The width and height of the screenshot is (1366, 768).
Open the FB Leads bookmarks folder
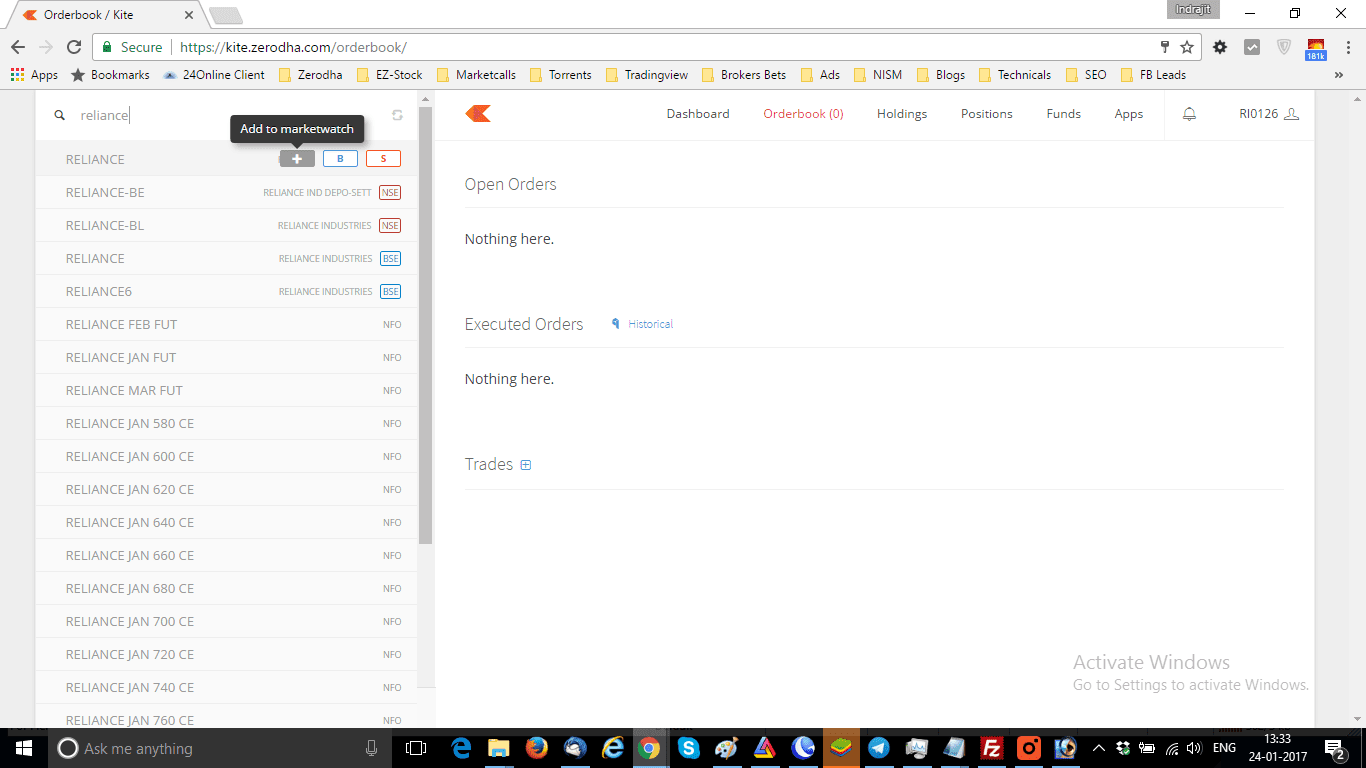[1153, 75]
